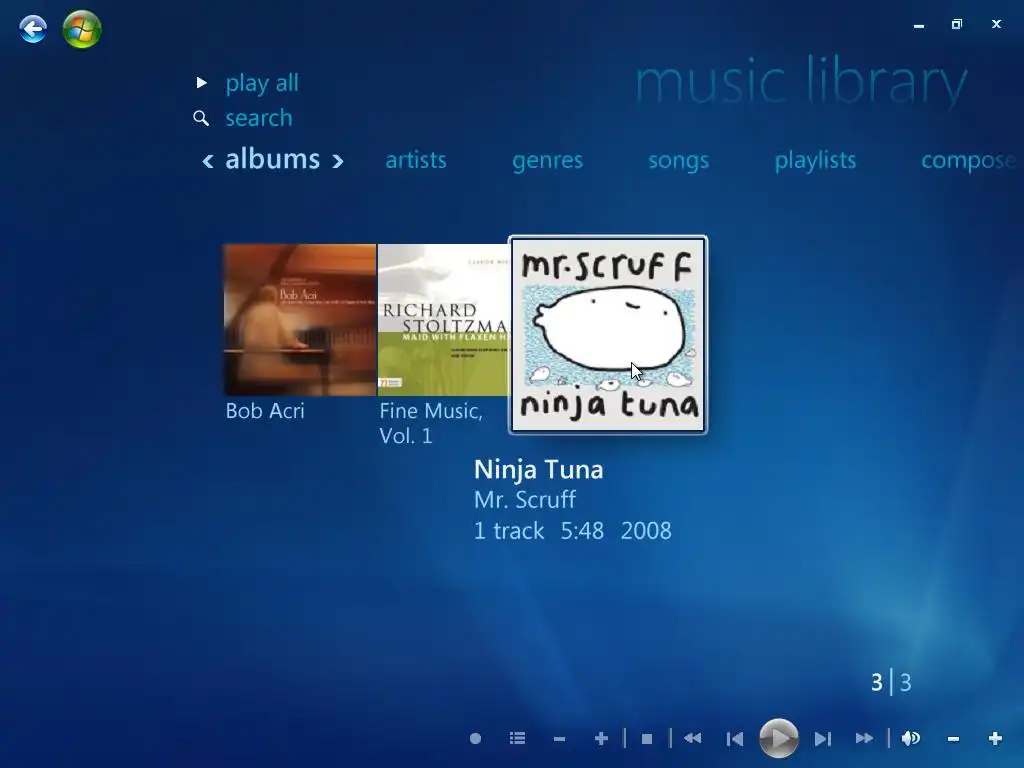Restore down the Media Center window
Viewport: 1024px width, 768px height.
tap(957, 24)
